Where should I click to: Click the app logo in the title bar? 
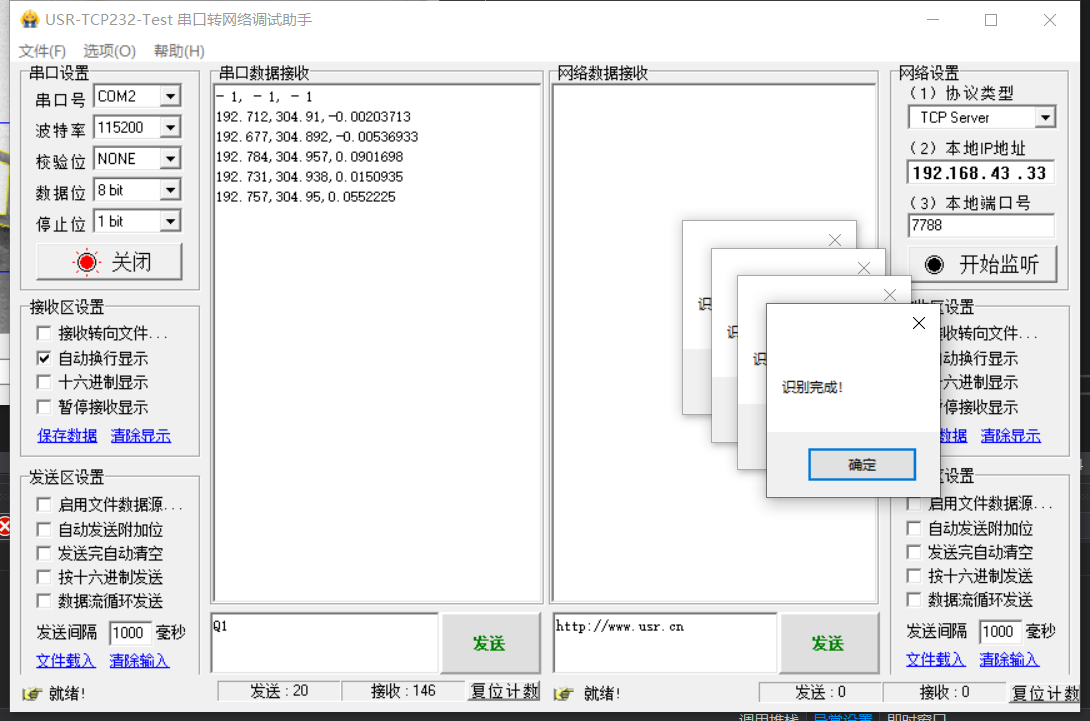[x=29, y=19]
